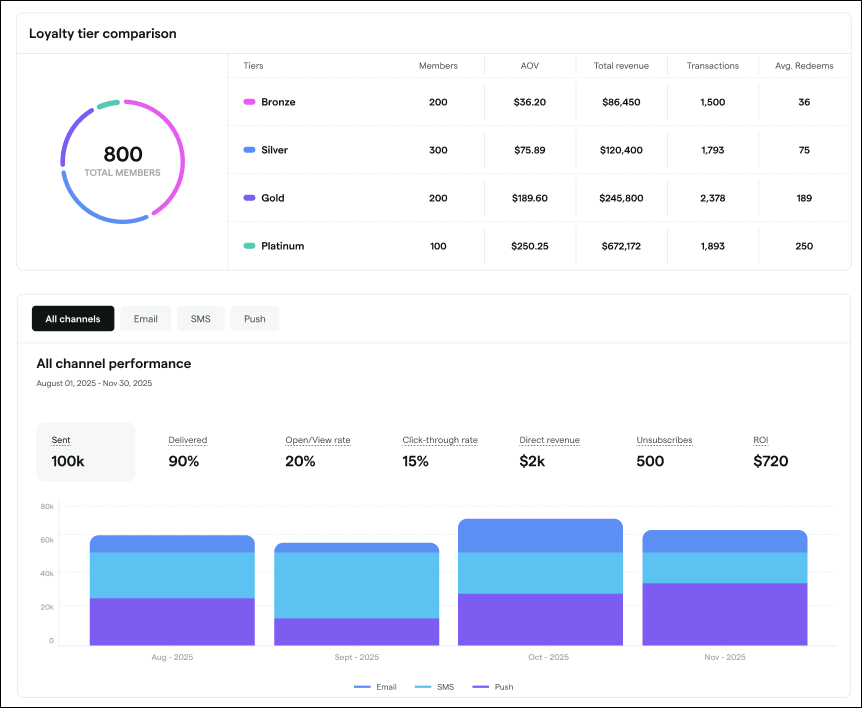The image size is (862, 708).
Task: Select the Unsubscribes metric
Action: click(x=664, y=452)
